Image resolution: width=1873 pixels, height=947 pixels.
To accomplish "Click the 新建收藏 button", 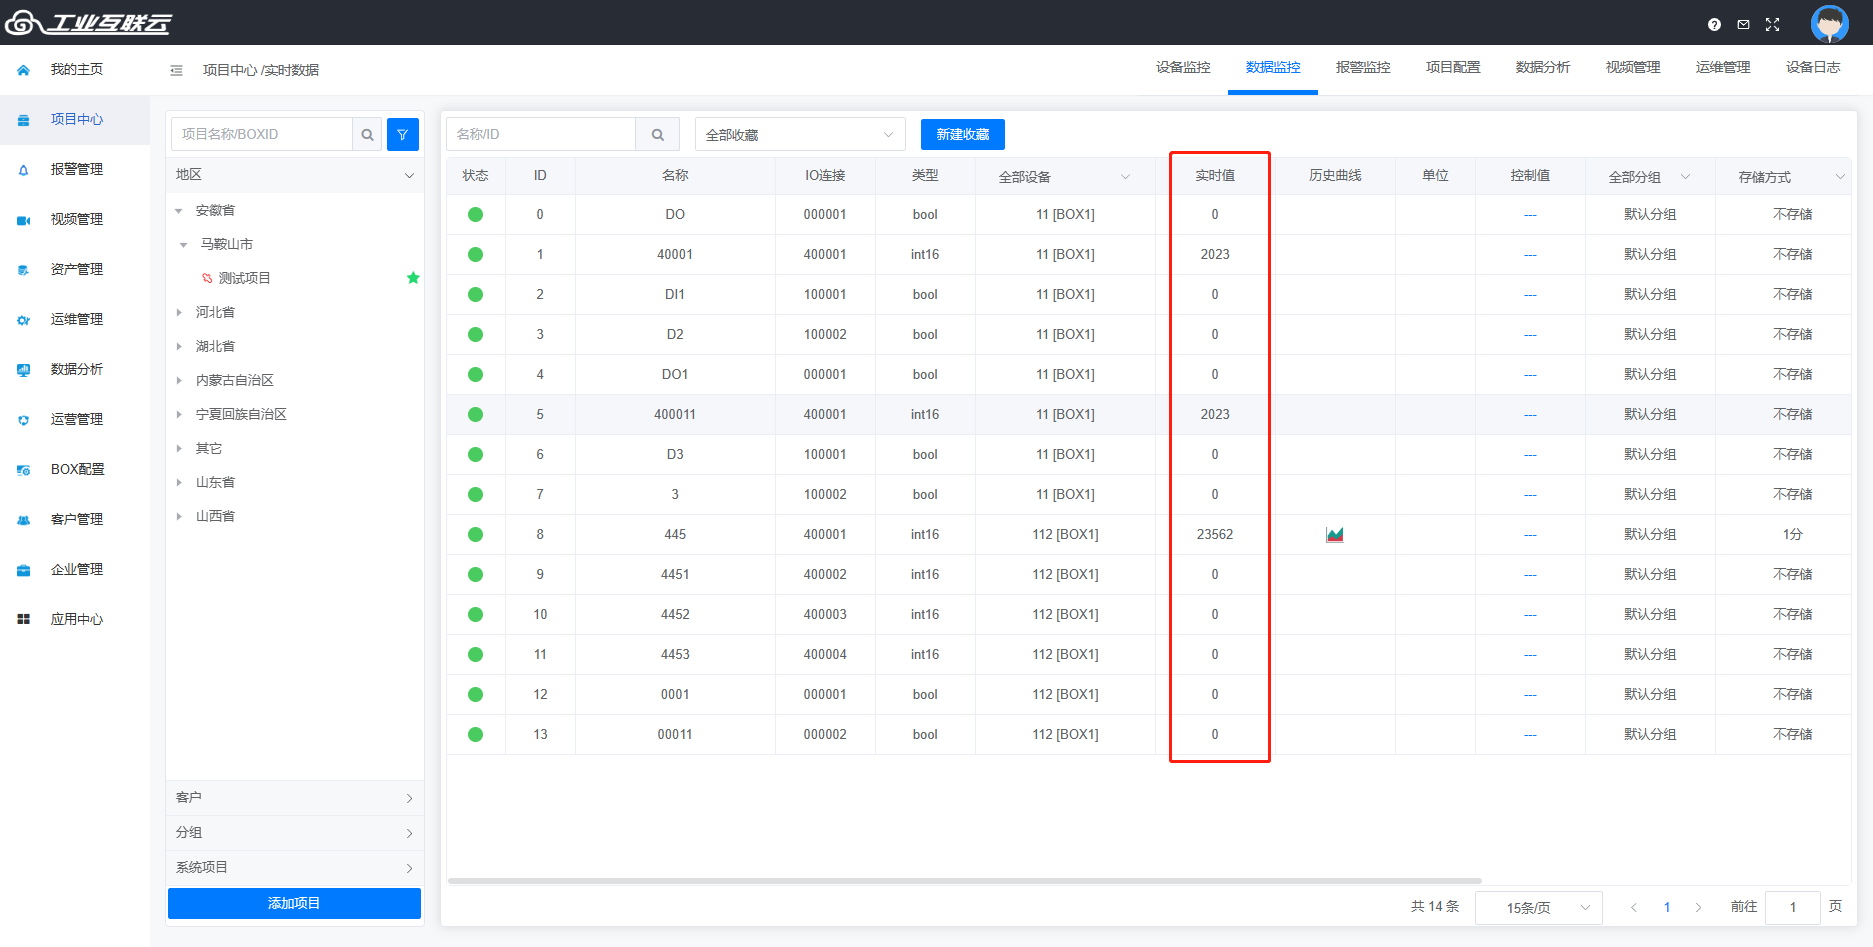I will point(963,134).
